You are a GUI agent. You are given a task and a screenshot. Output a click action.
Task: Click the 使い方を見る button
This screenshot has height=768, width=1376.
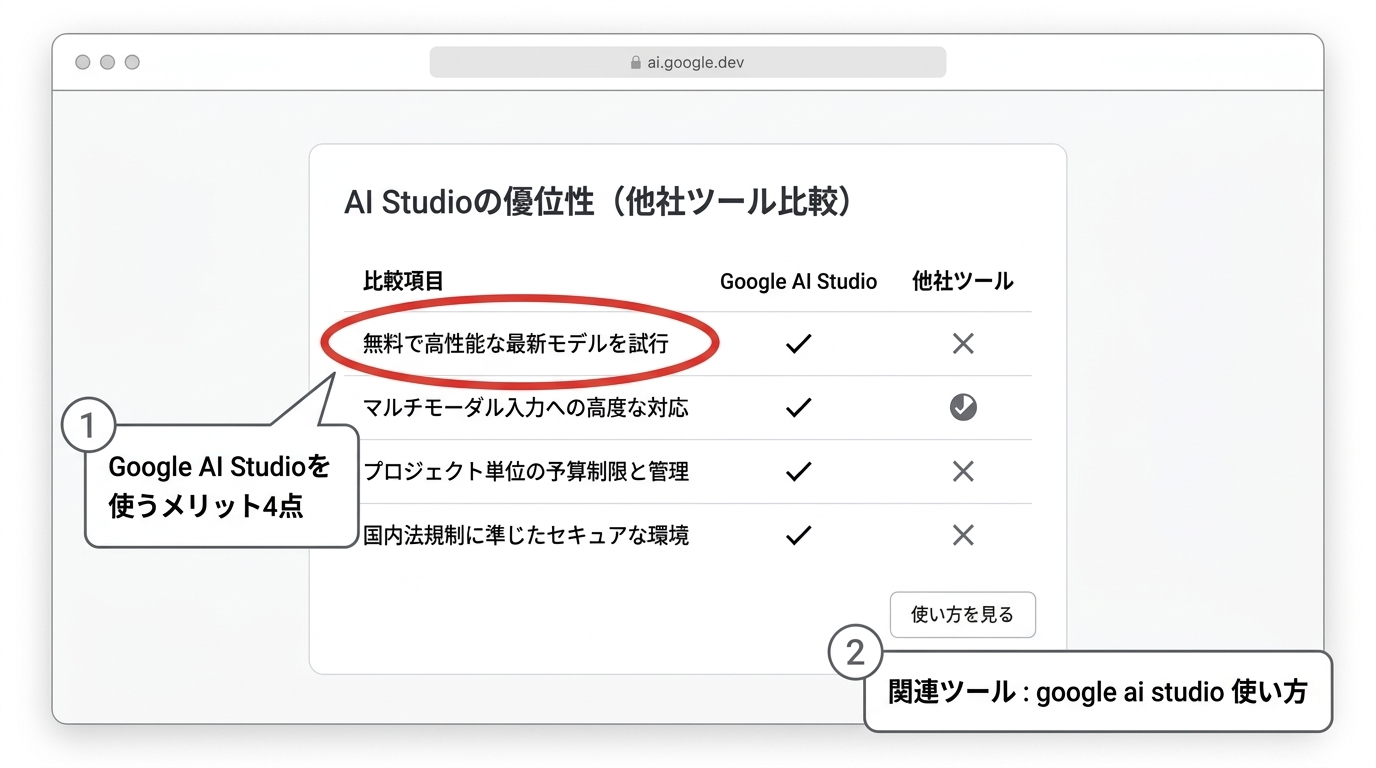point(962,614)
